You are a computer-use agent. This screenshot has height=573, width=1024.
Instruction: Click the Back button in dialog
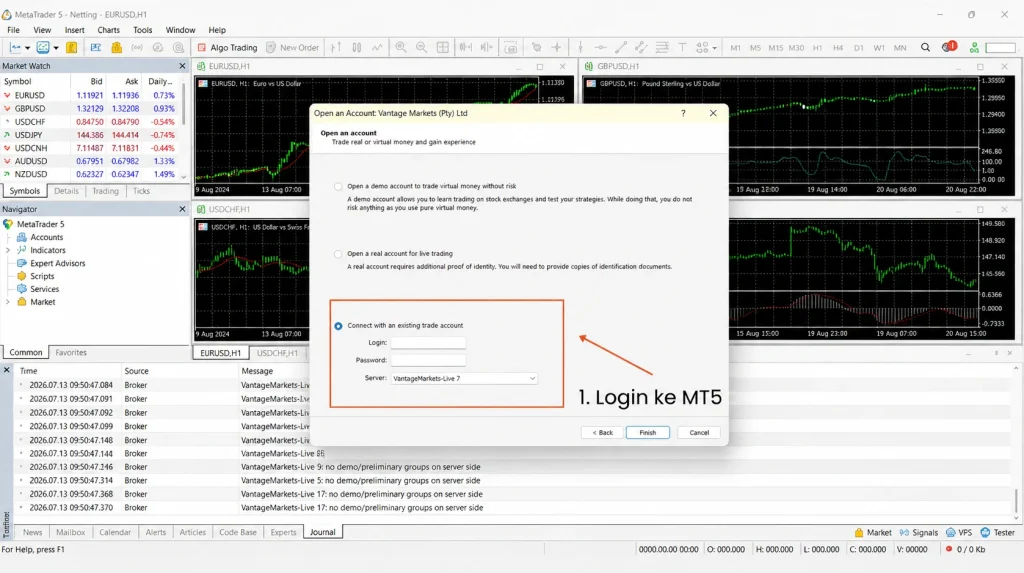coord(602,433)
